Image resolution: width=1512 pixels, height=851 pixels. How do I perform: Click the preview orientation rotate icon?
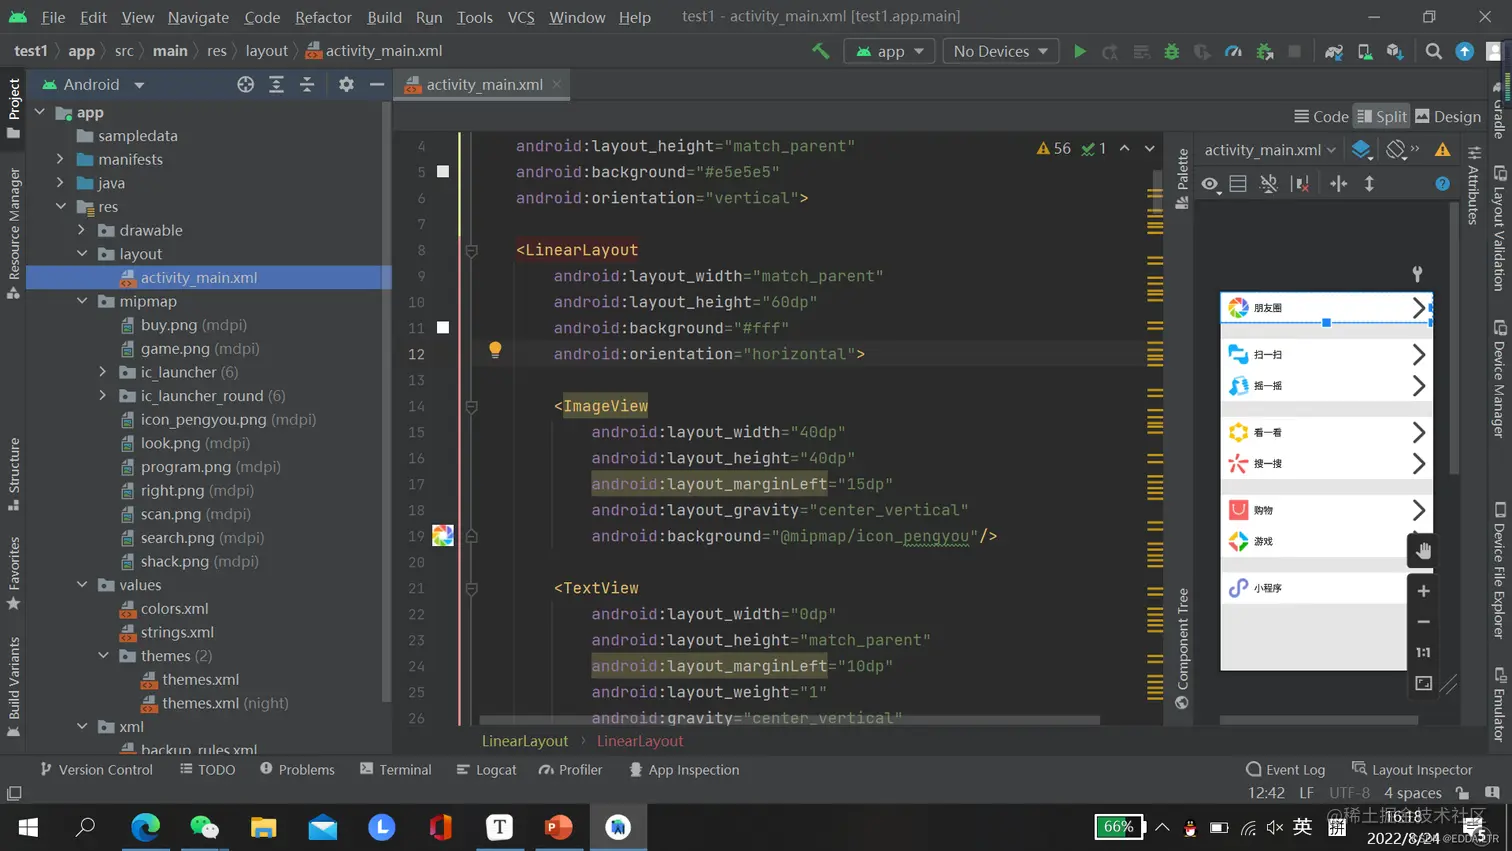(x=1396, y=150)
